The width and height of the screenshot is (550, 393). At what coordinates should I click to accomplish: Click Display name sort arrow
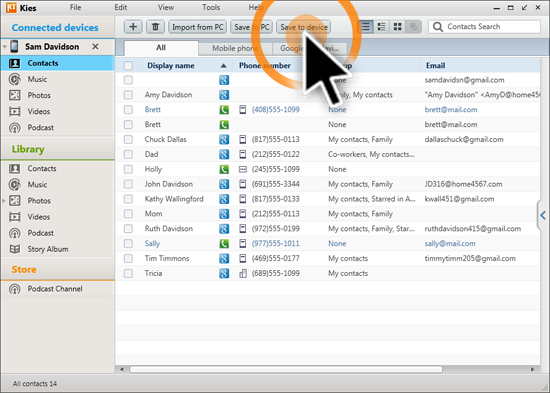click(223, 66)
